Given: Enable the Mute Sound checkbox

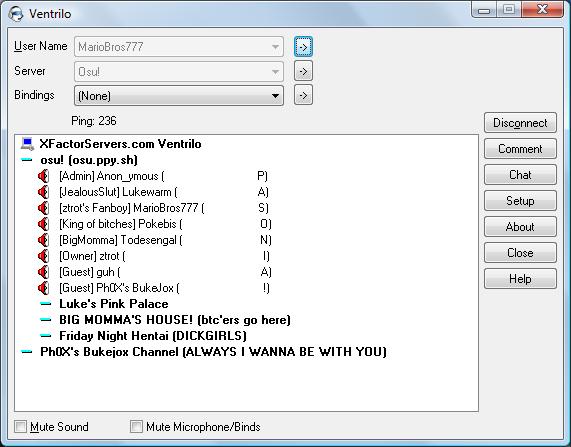Looking at the screenshot, I should click(x=20, y=427).
